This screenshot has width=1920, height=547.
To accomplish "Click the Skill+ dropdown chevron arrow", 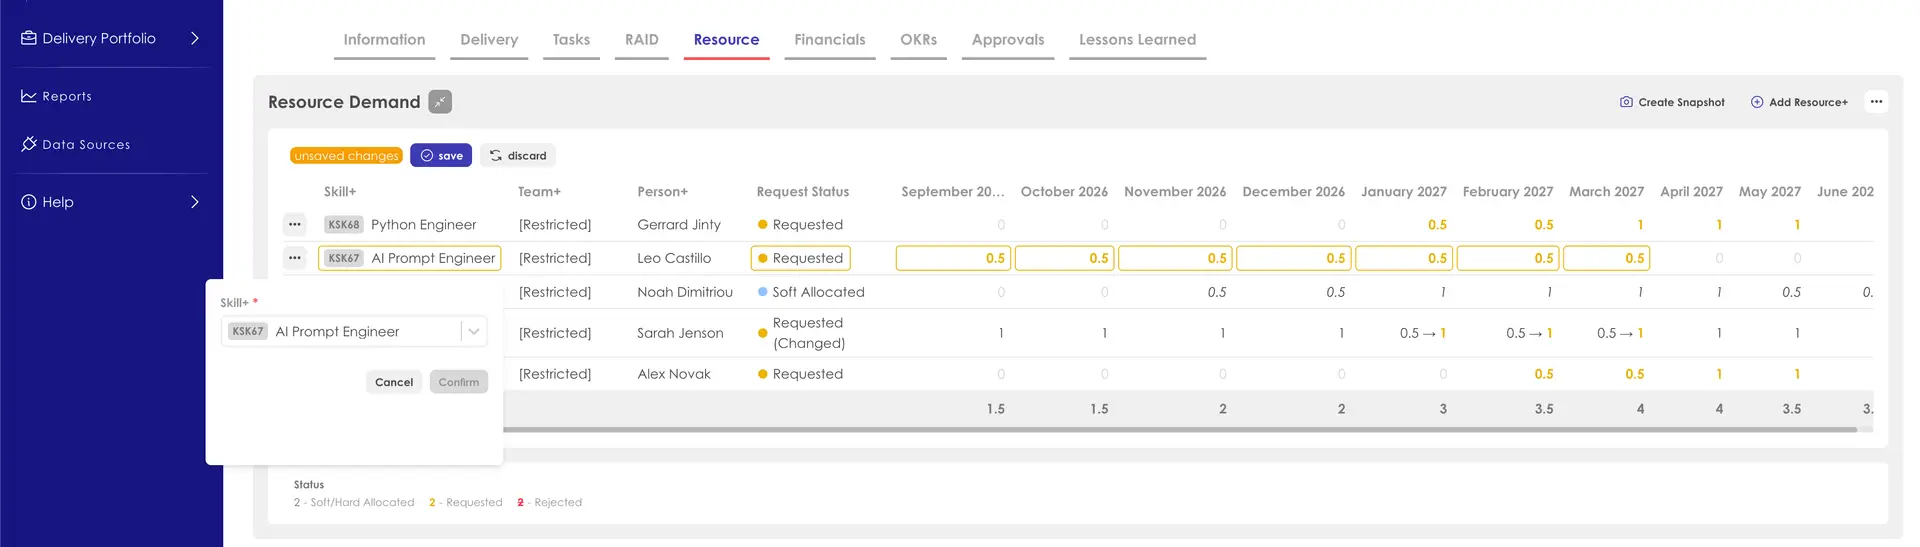I will click(474, 331).
